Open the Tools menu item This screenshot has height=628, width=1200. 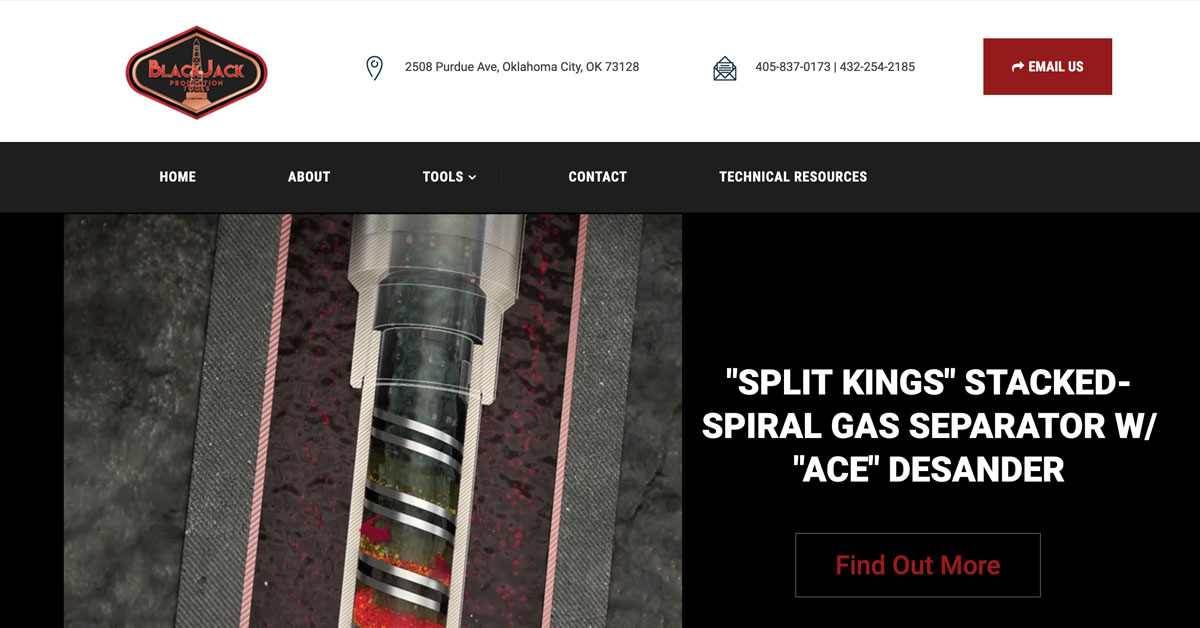click(x=442, y=177)
